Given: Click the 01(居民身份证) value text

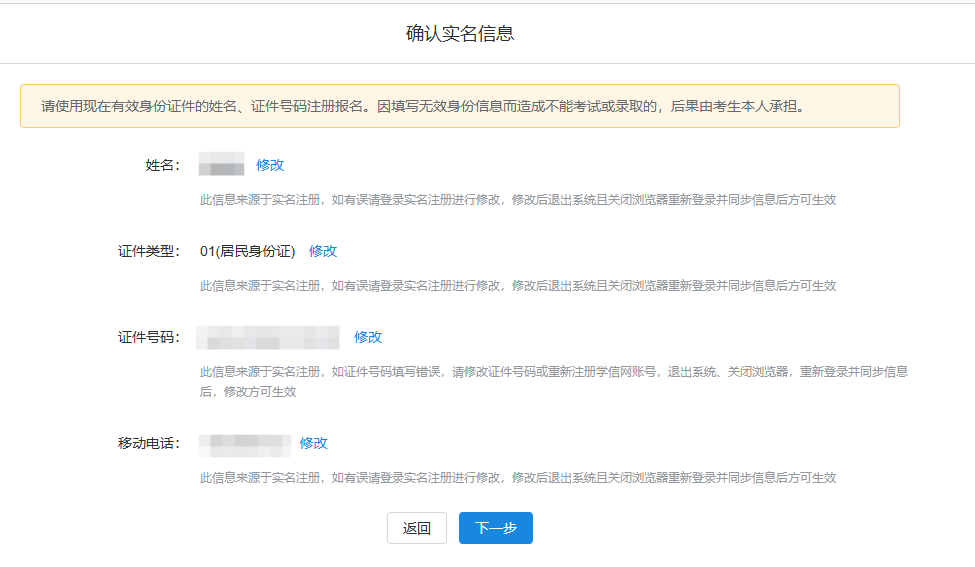Looking at the screenshot, I should point(247,251).
